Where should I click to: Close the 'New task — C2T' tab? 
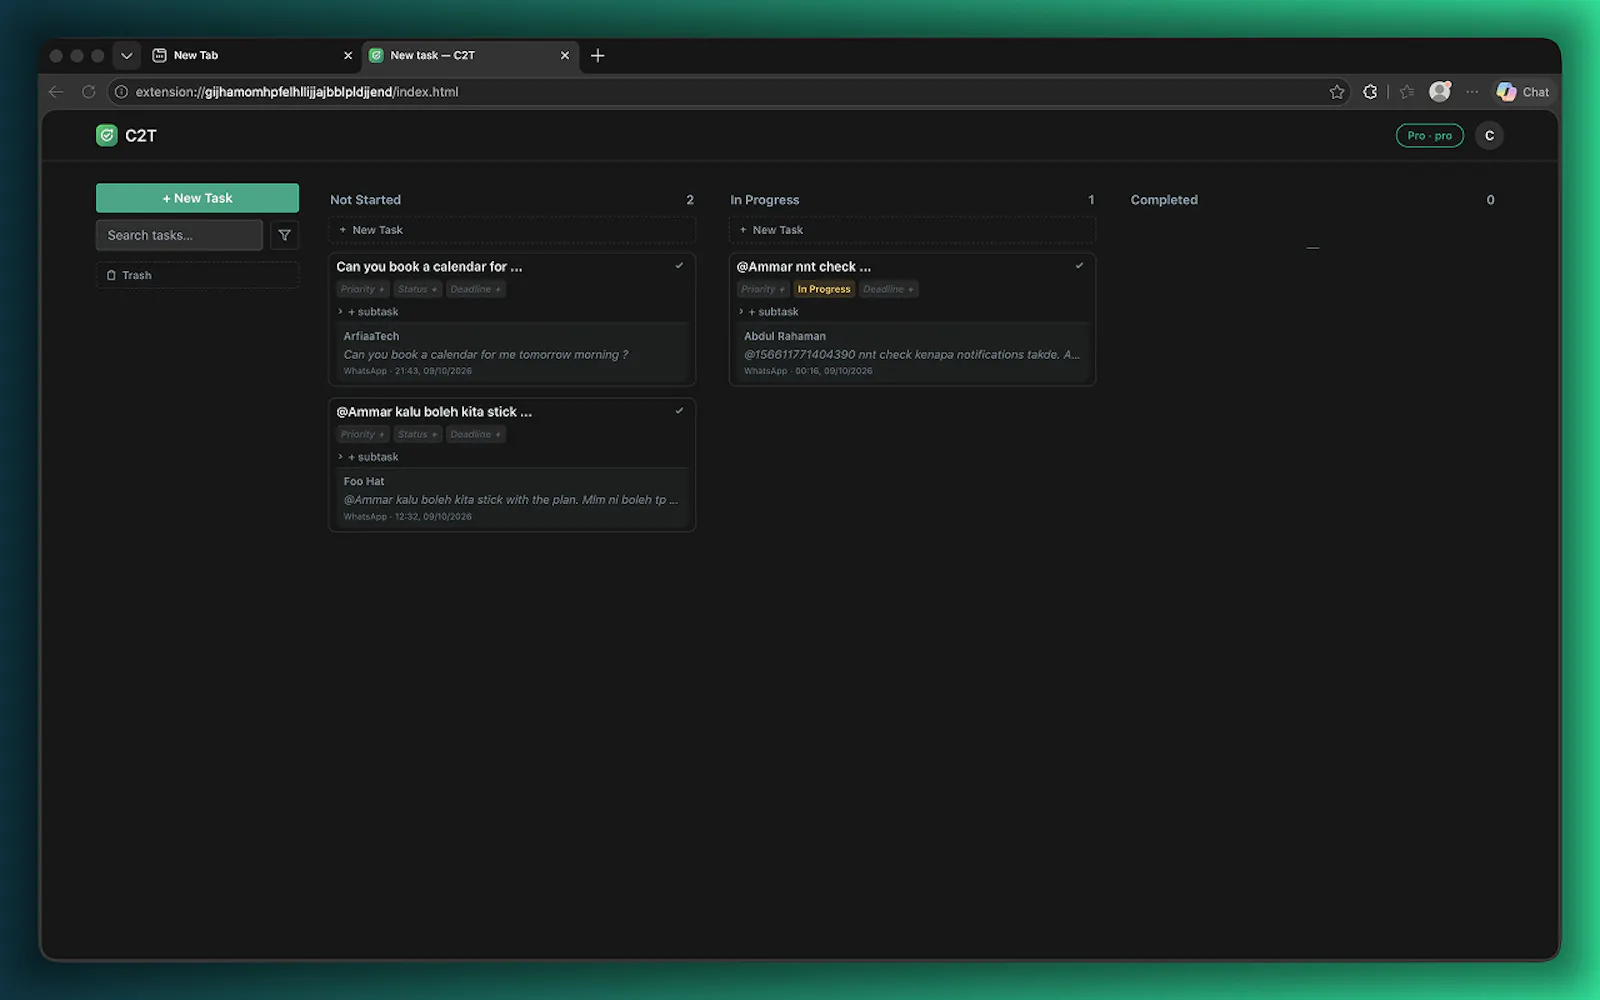pos(565,56)
